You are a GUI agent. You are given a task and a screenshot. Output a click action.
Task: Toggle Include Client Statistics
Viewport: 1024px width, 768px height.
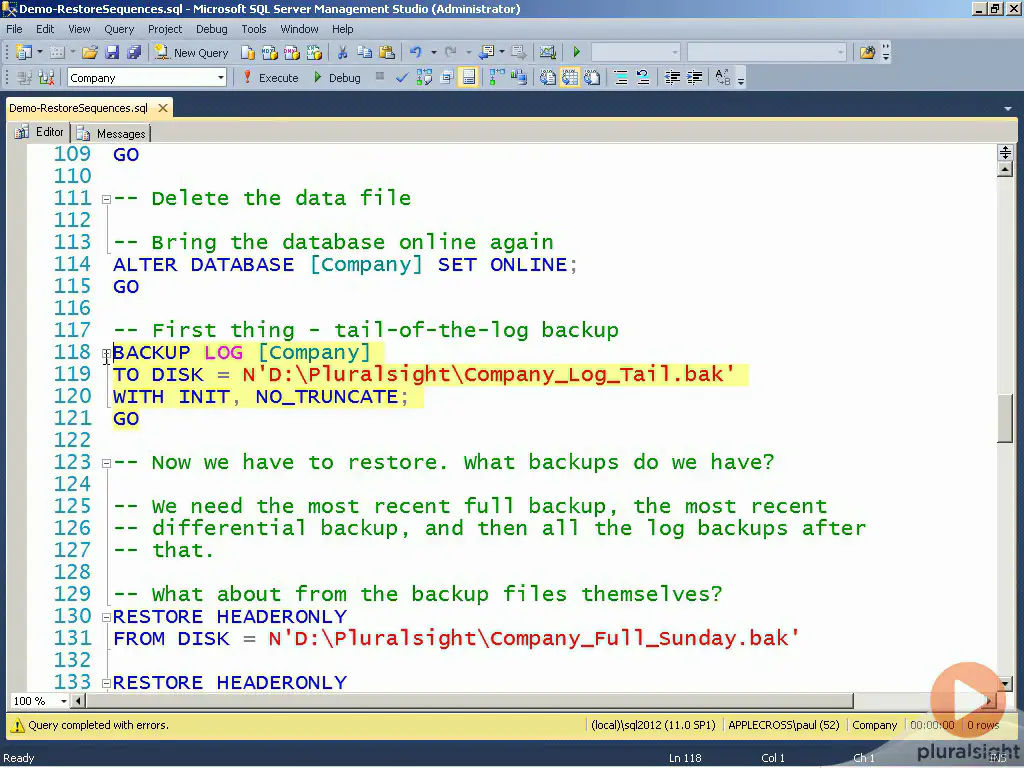click(x=519, y=78)
